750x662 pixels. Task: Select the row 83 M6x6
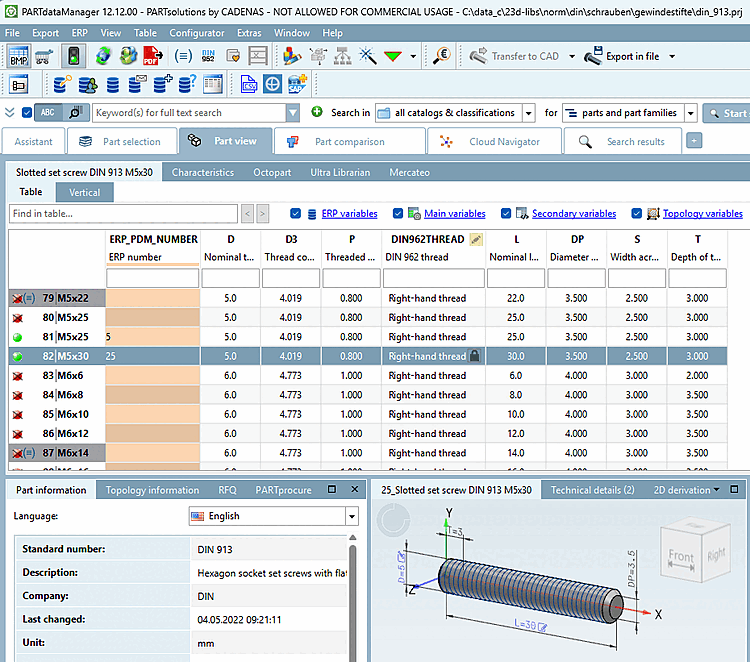tap(367, 375)
